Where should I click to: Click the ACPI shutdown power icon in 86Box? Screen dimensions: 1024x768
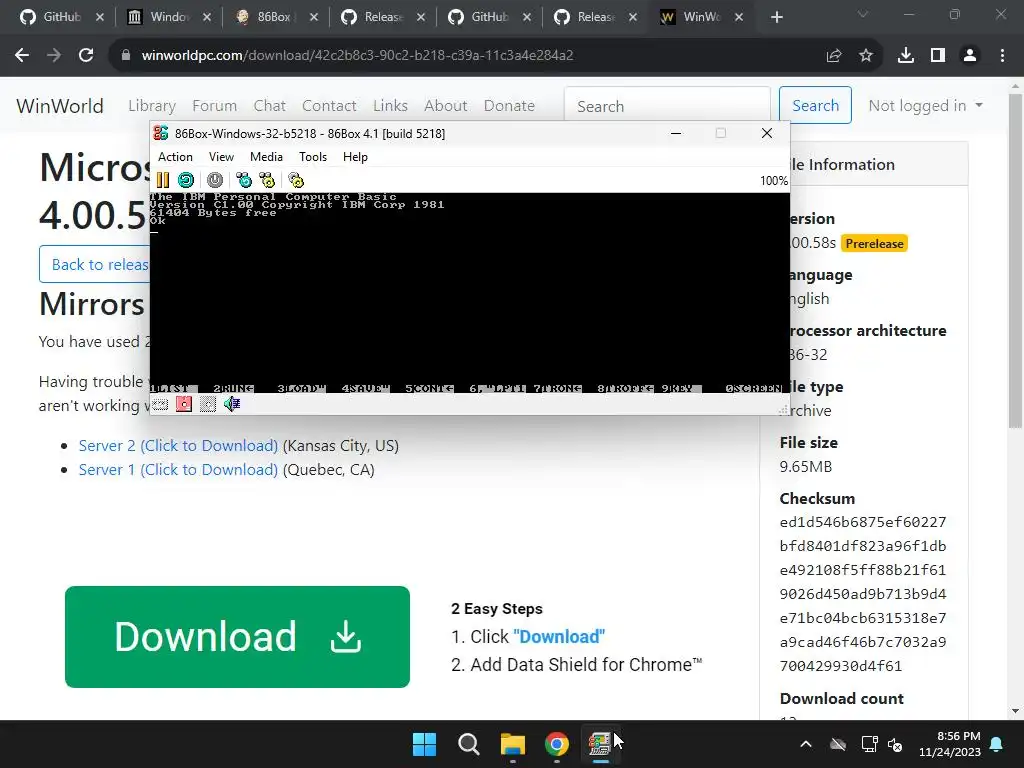pos(215,180)
